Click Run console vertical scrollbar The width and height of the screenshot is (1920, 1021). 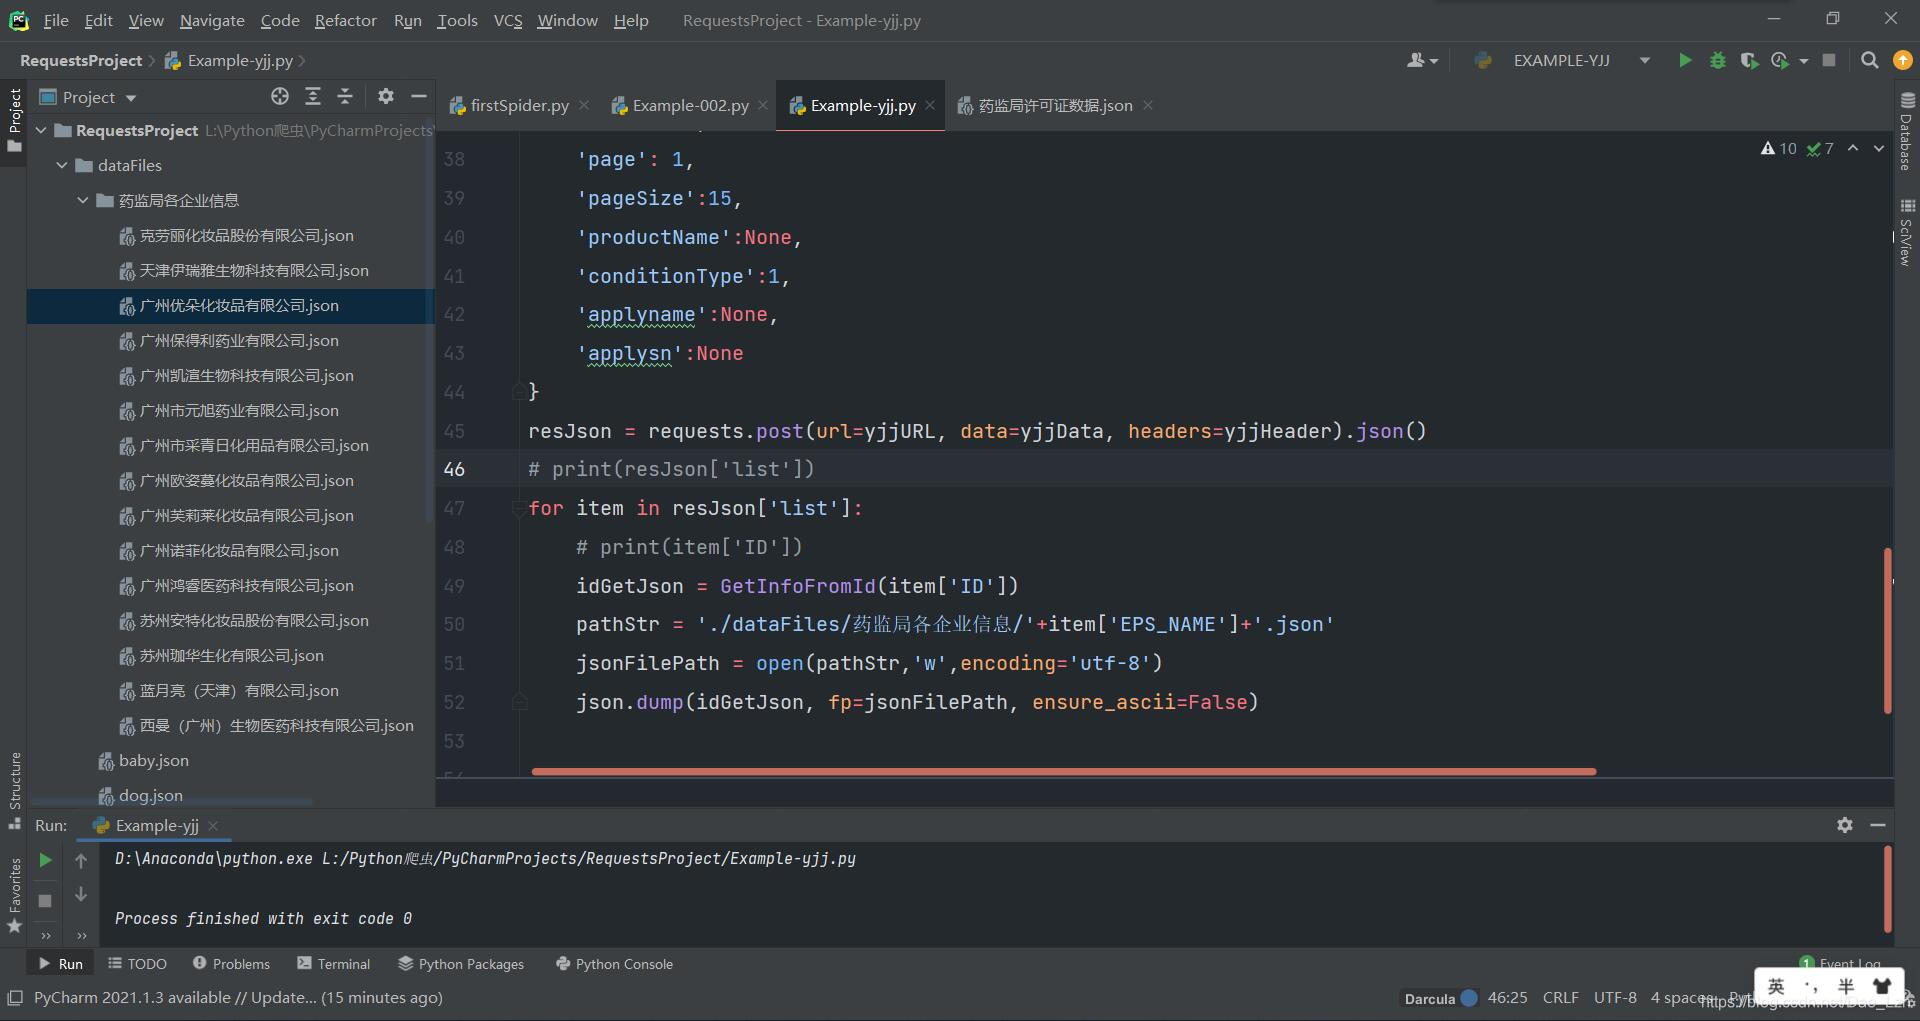pos(1887,888)
